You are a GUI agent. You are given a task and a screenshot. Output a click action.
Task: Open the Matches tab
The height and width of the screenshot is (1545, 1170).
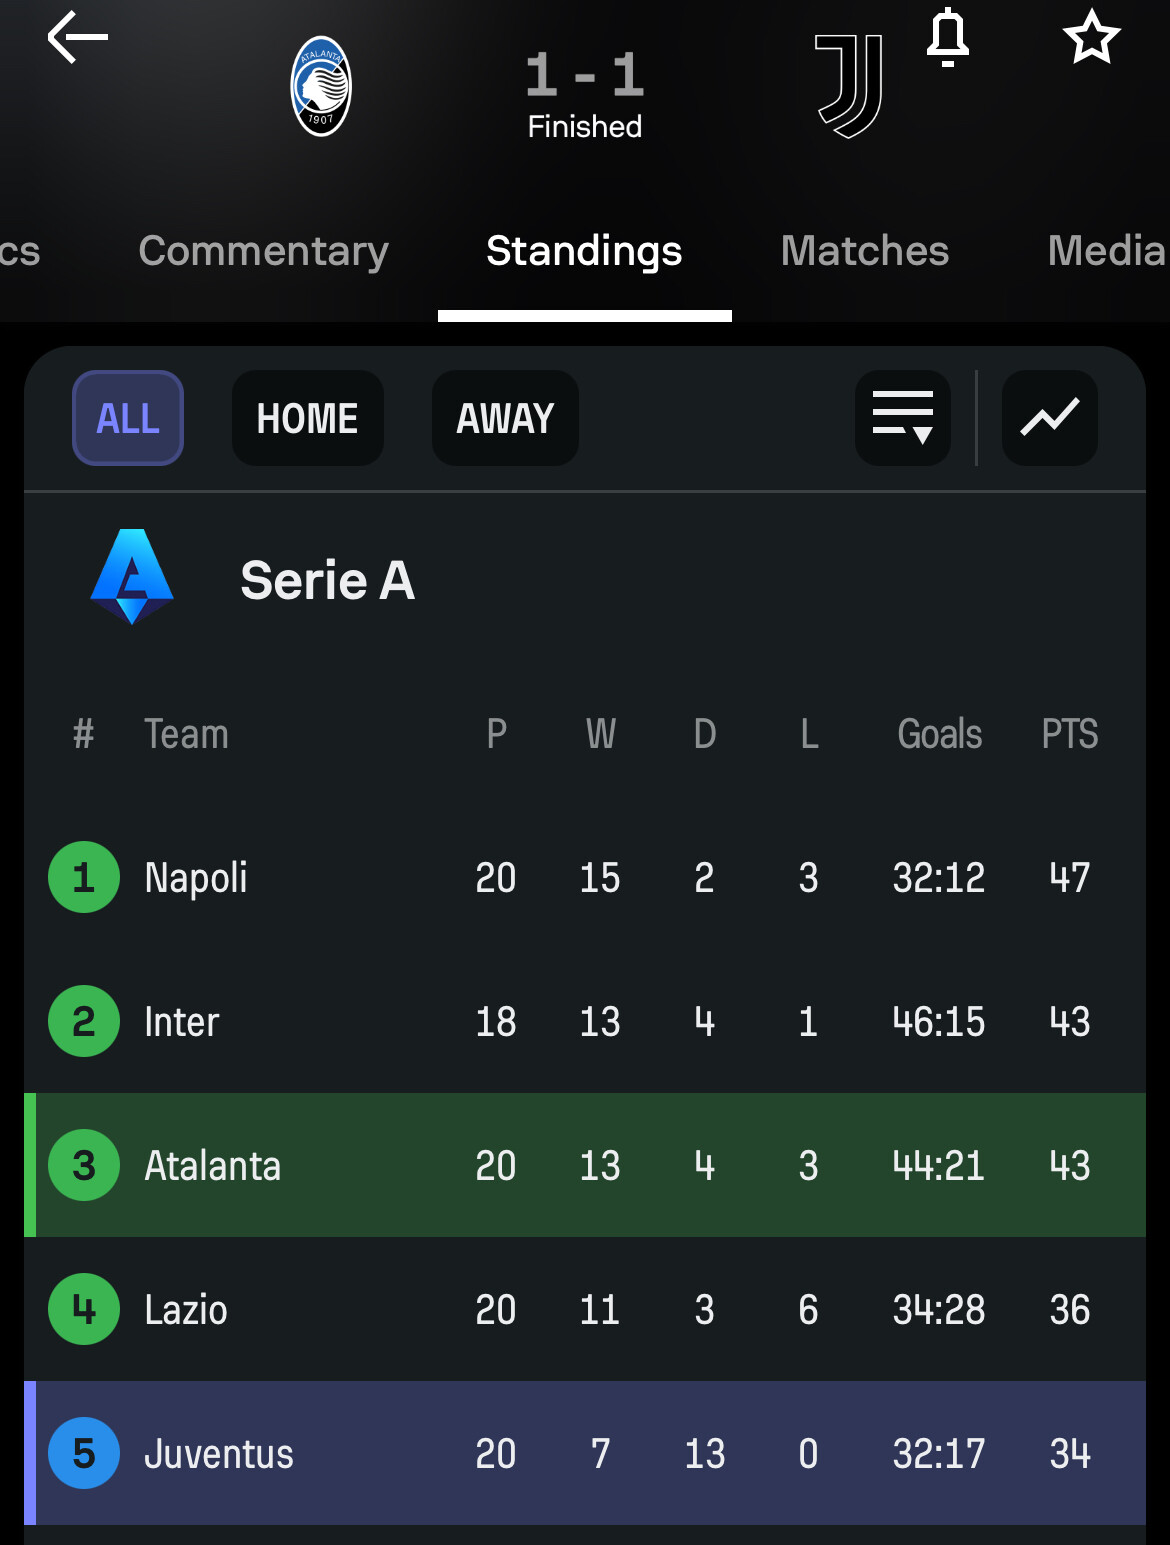[864, 251]
